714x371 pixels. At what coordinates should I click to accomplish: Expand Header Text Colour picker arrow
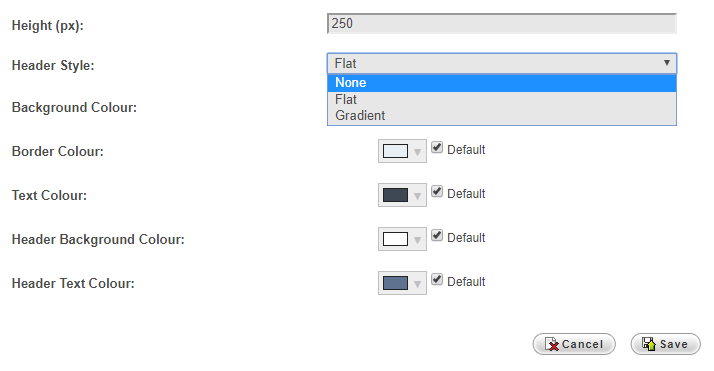coord(417,284)
